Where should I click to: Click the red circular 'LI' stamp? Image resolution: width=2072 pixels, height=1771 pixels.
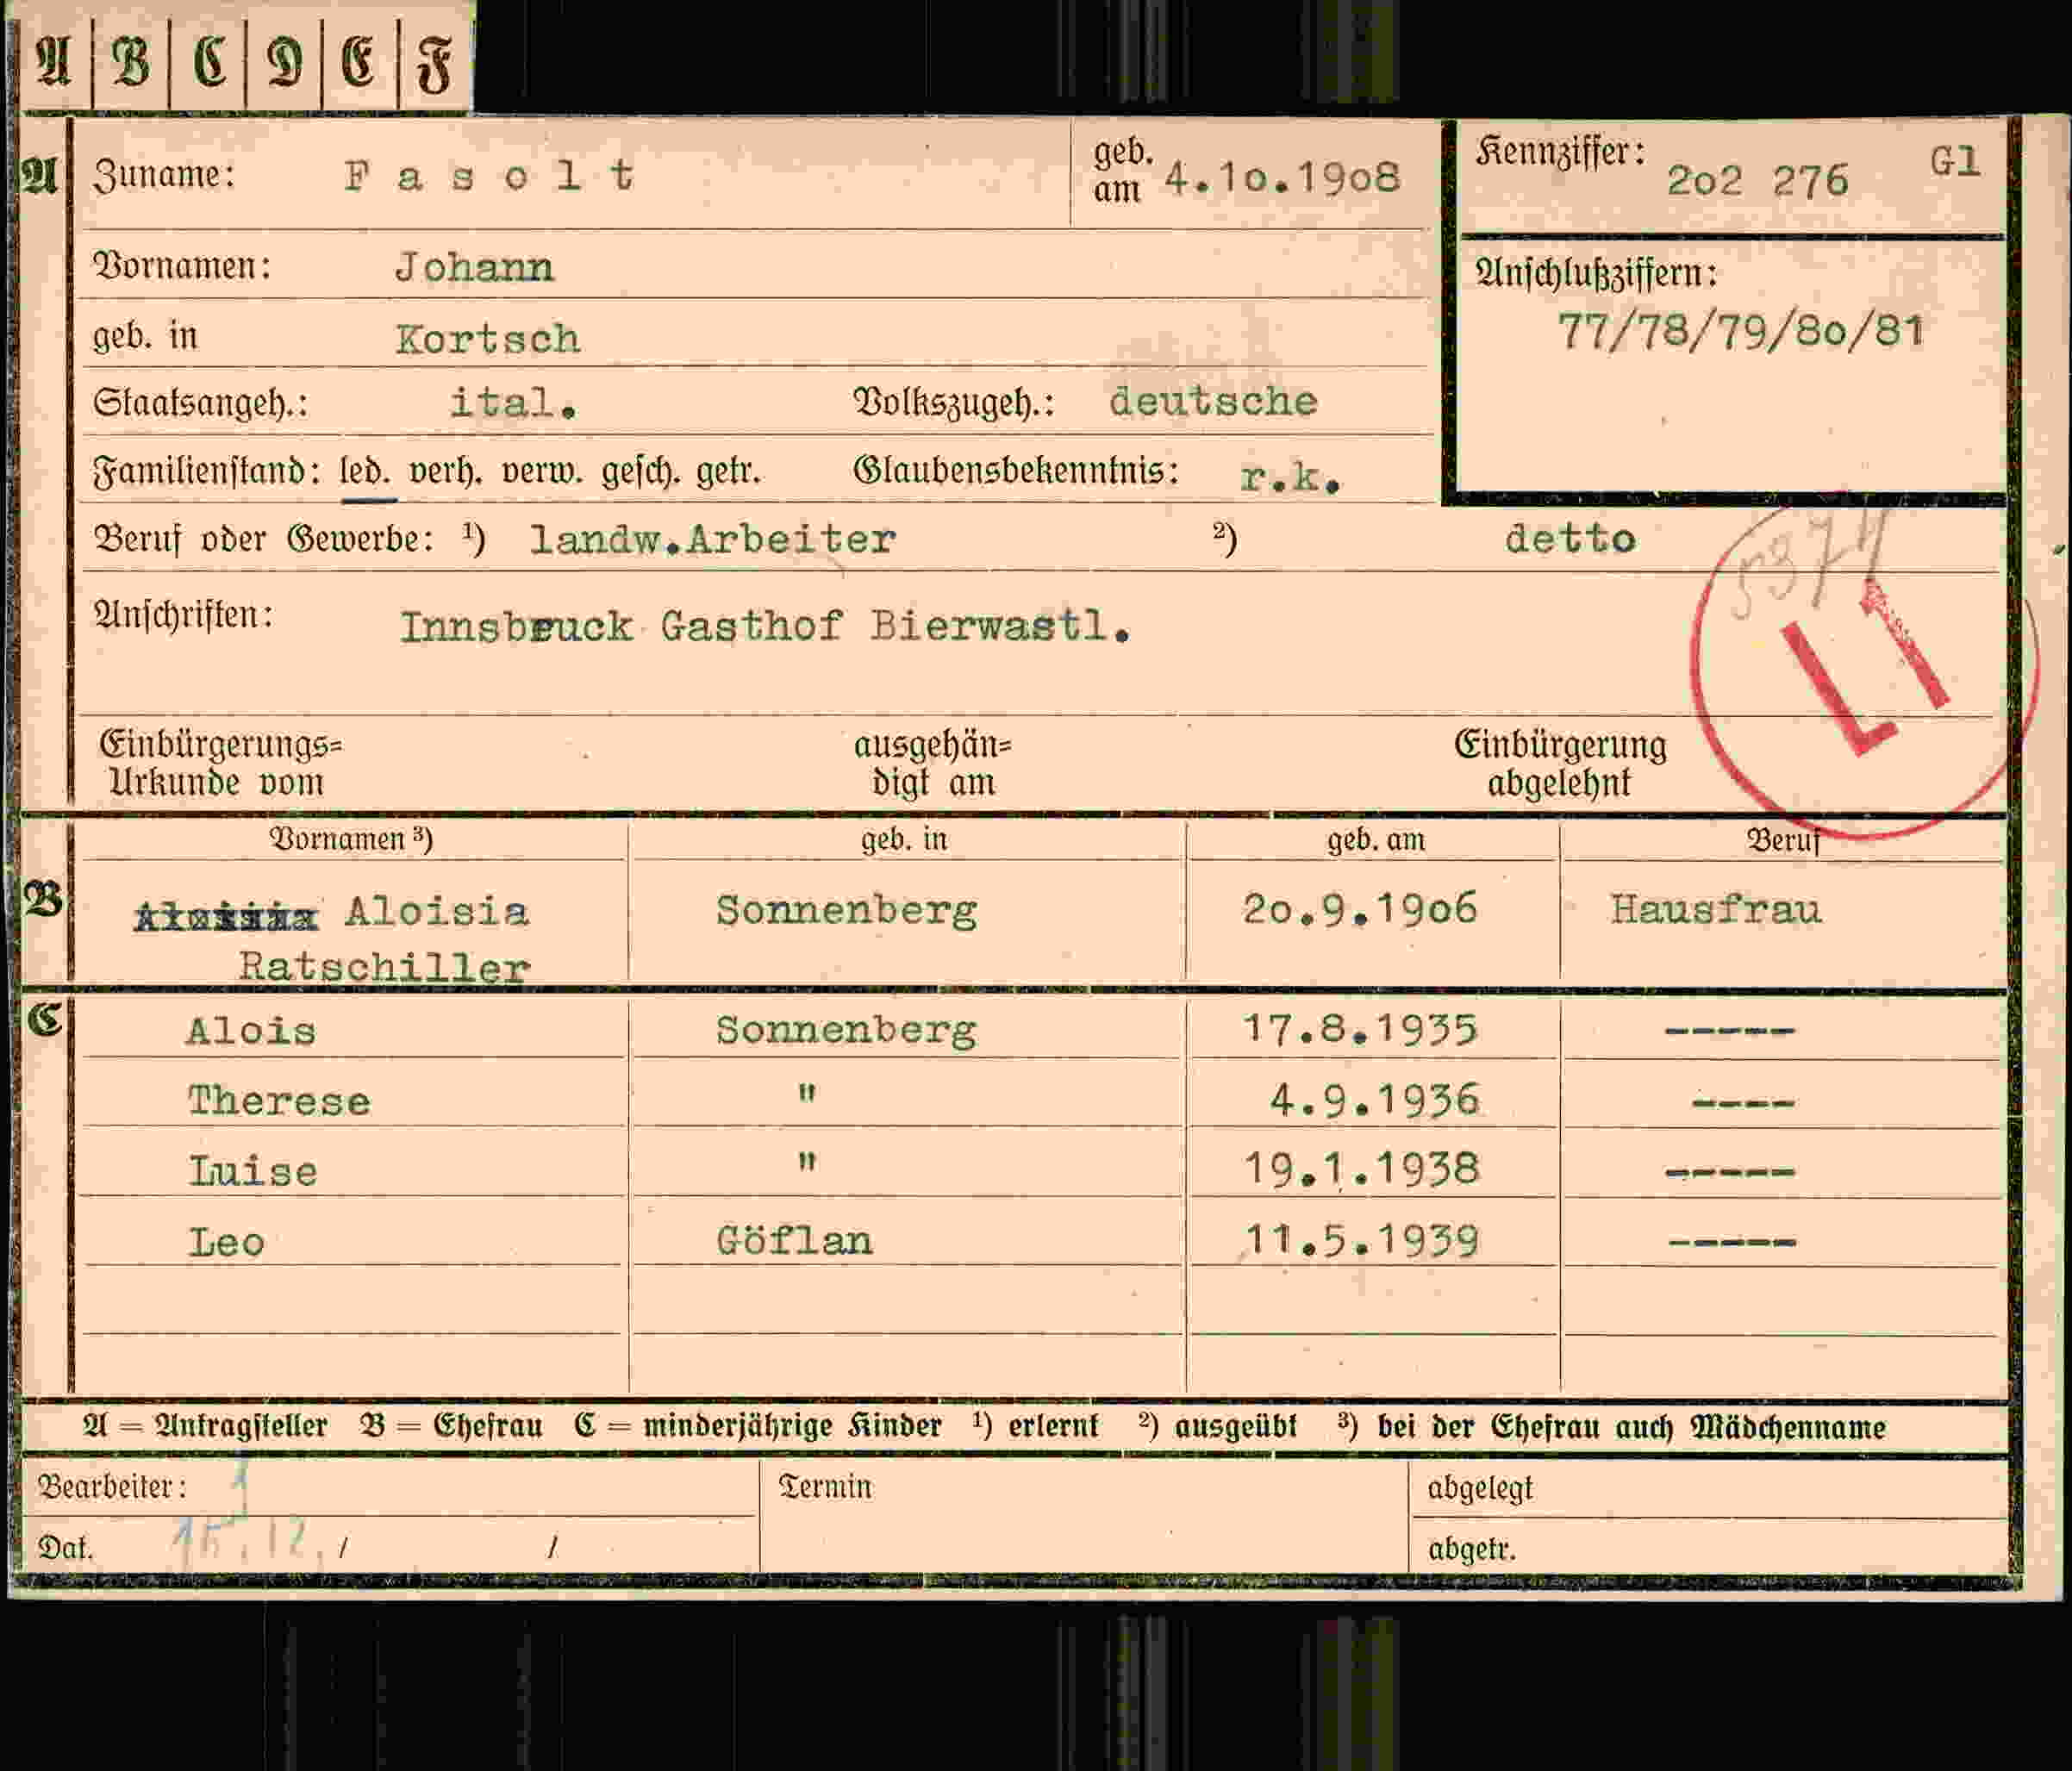[x=1865, y=669]
